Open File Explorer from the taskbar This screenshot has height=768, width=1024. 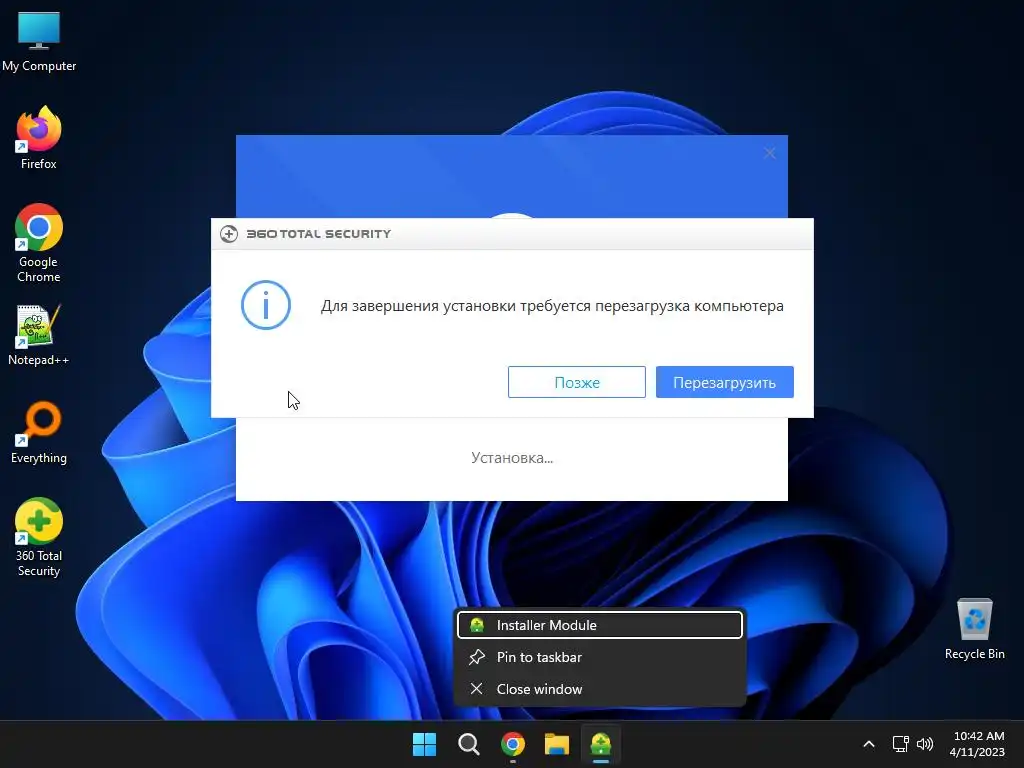(x=557, y=744)
